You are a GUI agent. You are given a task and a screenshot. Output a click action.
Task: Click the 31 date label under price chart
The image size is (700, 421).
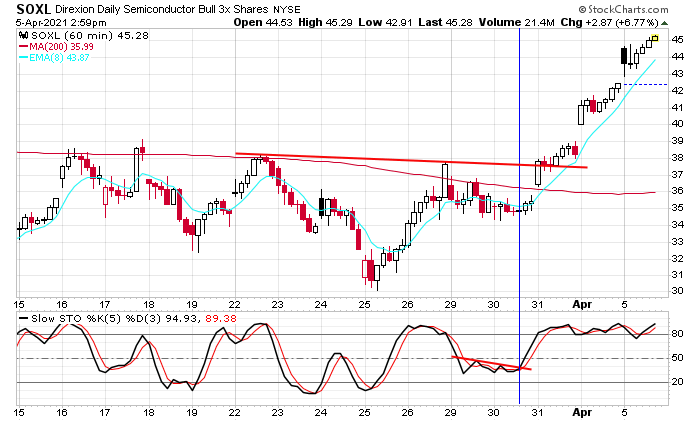point(537,304)
